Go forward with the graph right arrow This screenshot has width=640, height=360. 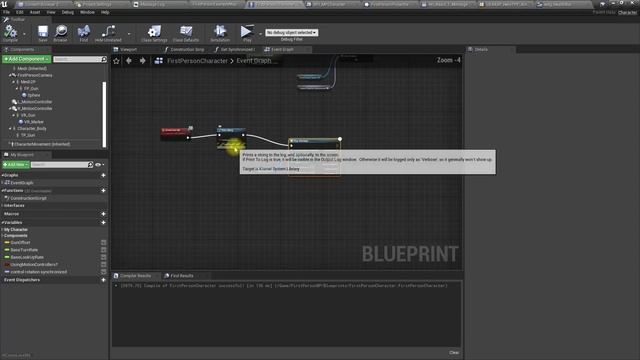tap(142, 61)
